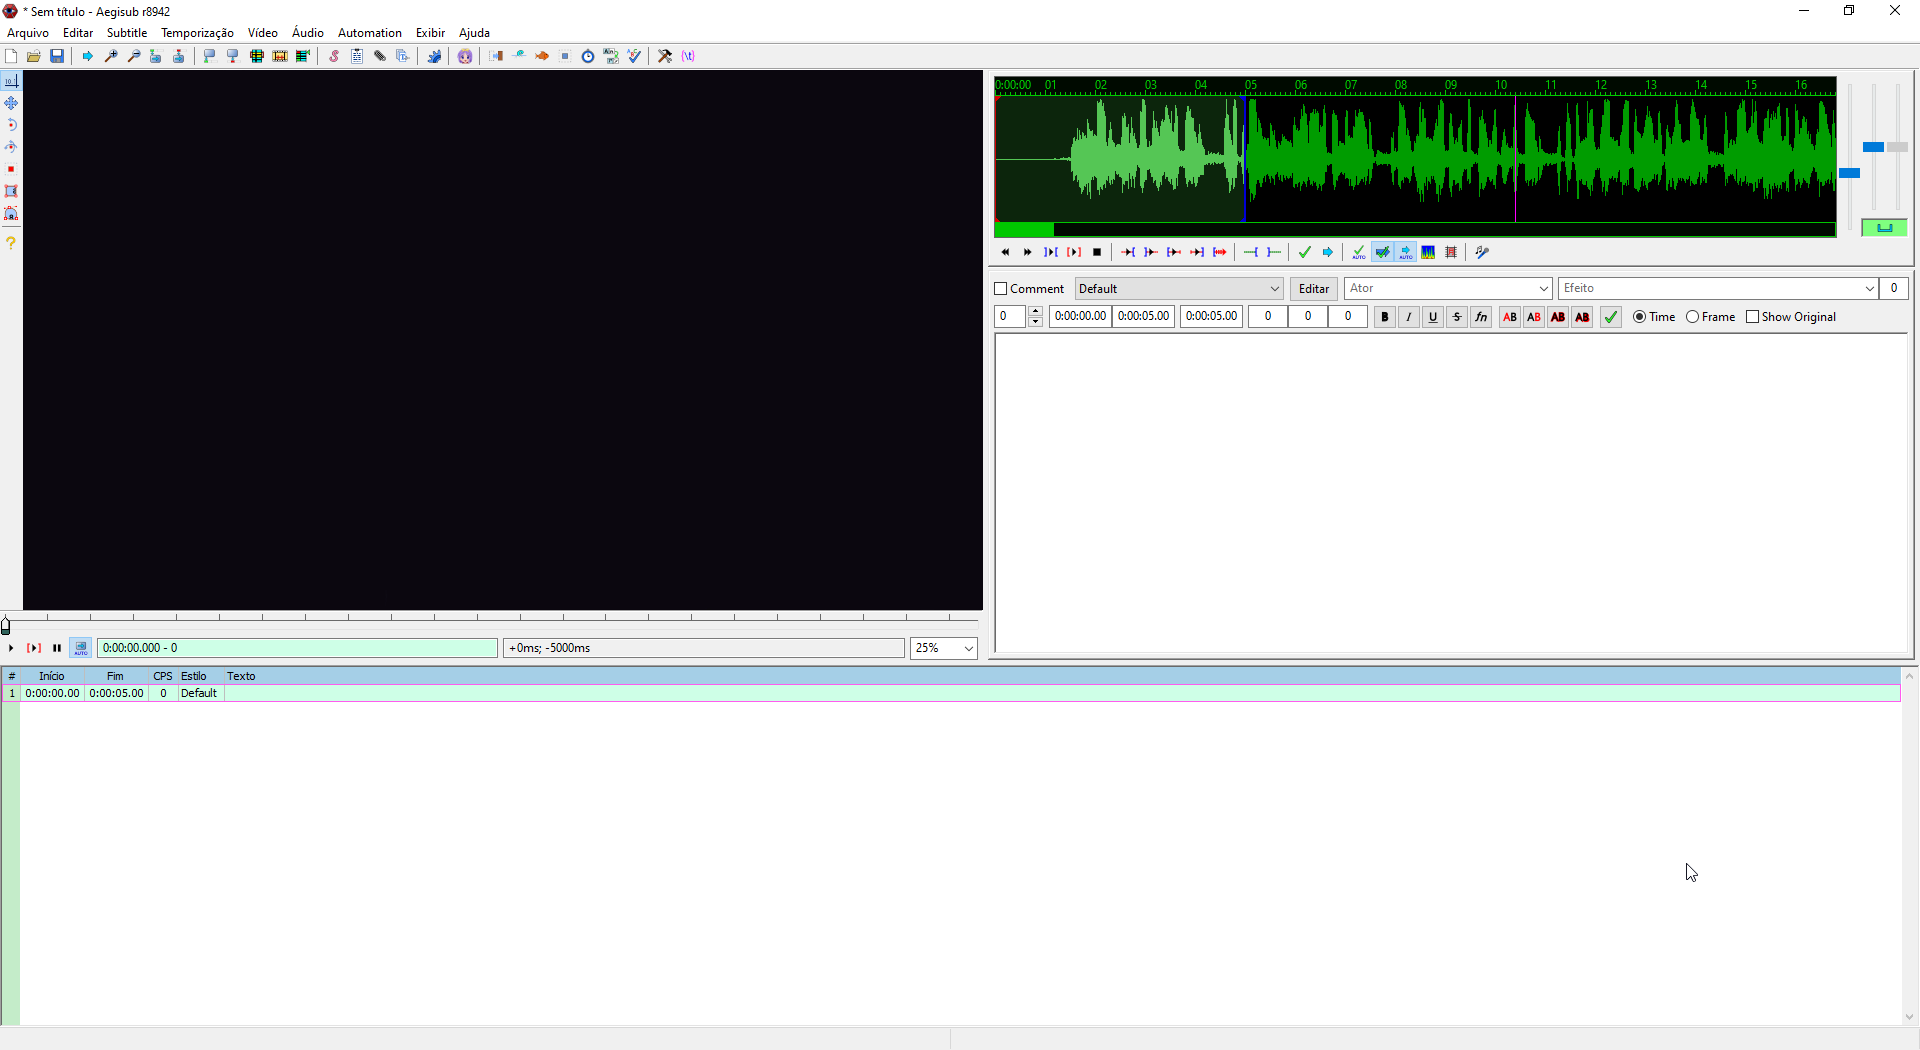Save subtitles with the floppy disk icon
Image resolution: width=1920 pixels, height=1050 pixels.
point(57,56)
